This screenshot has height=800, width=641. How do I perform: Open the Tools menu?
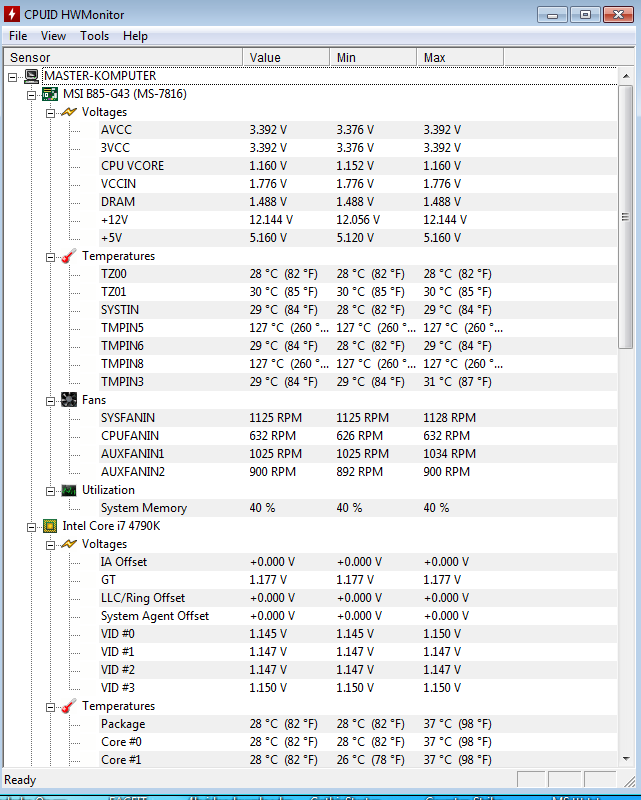coord(94,36)
